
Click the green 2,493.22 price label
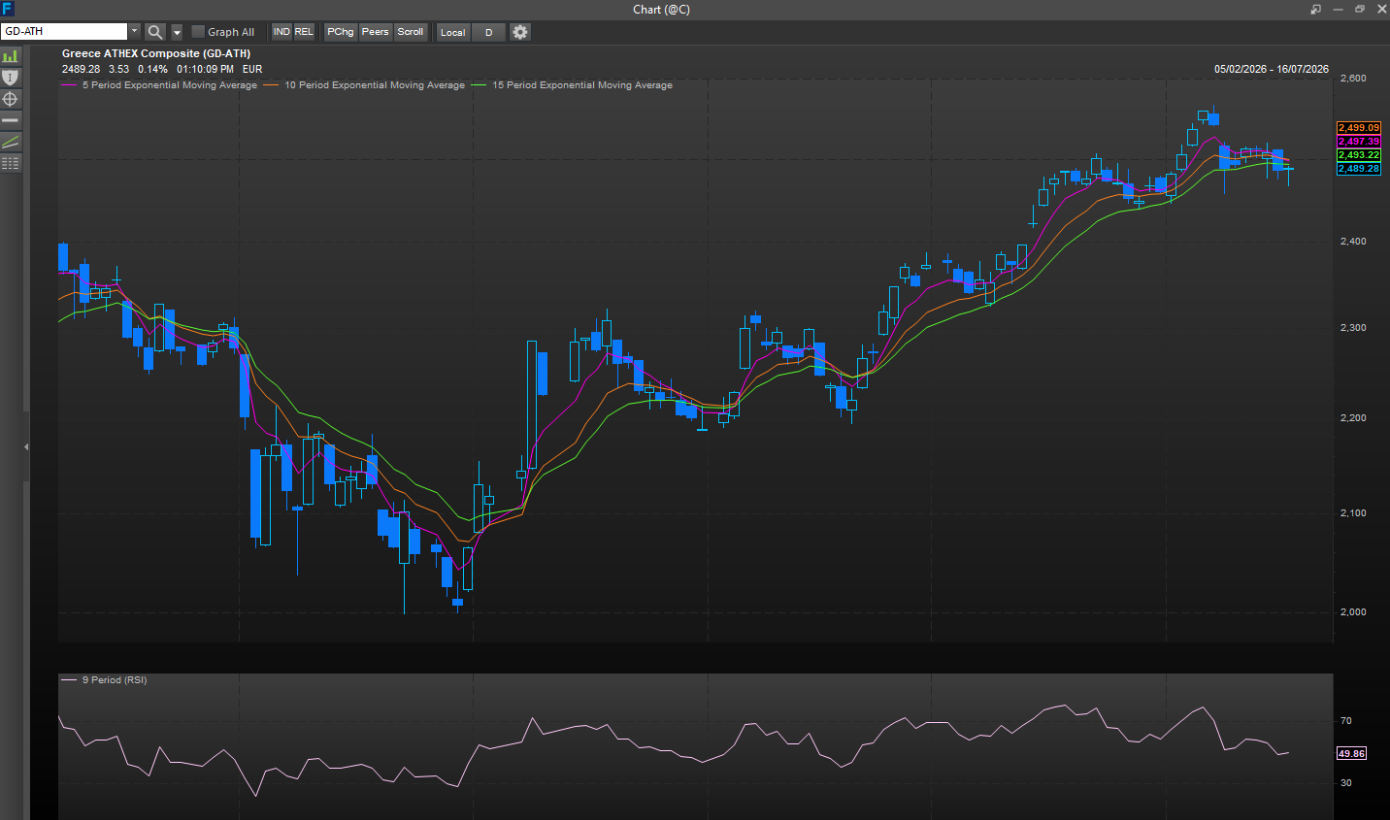click(x=1358, y=155)
